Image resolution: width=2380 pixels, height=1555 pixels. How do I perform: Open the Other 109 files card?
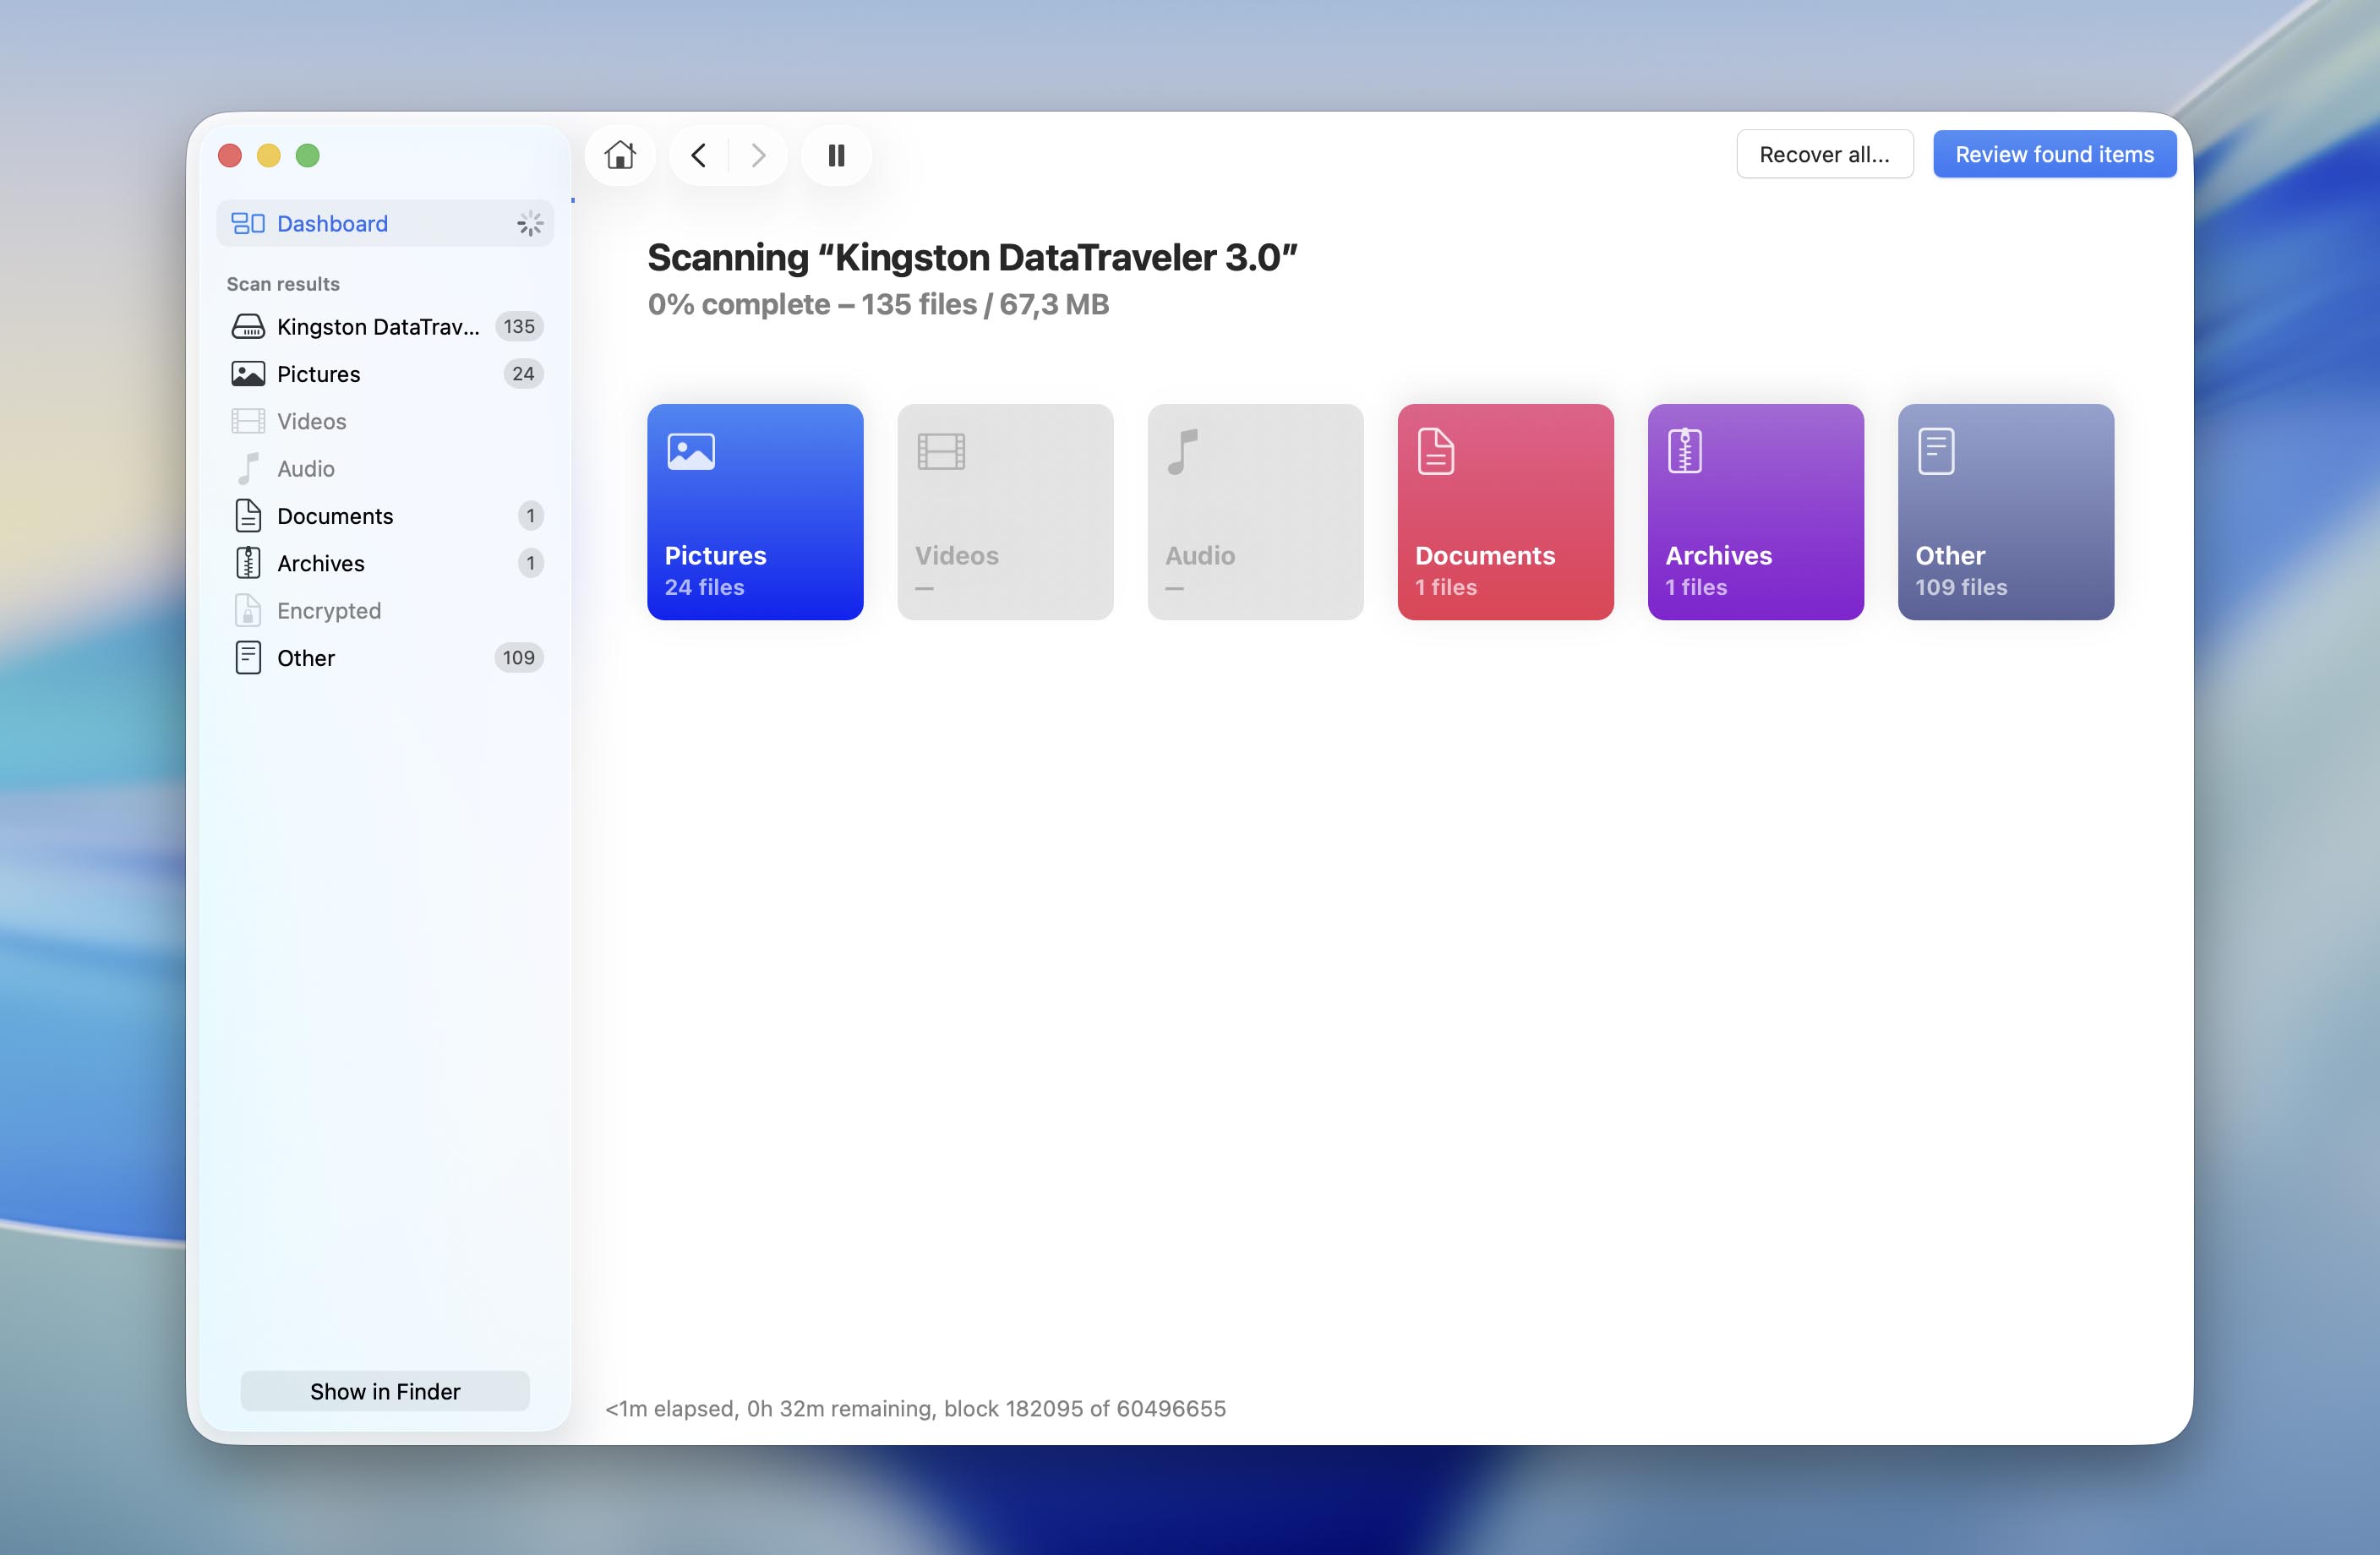coord(2005,512)
